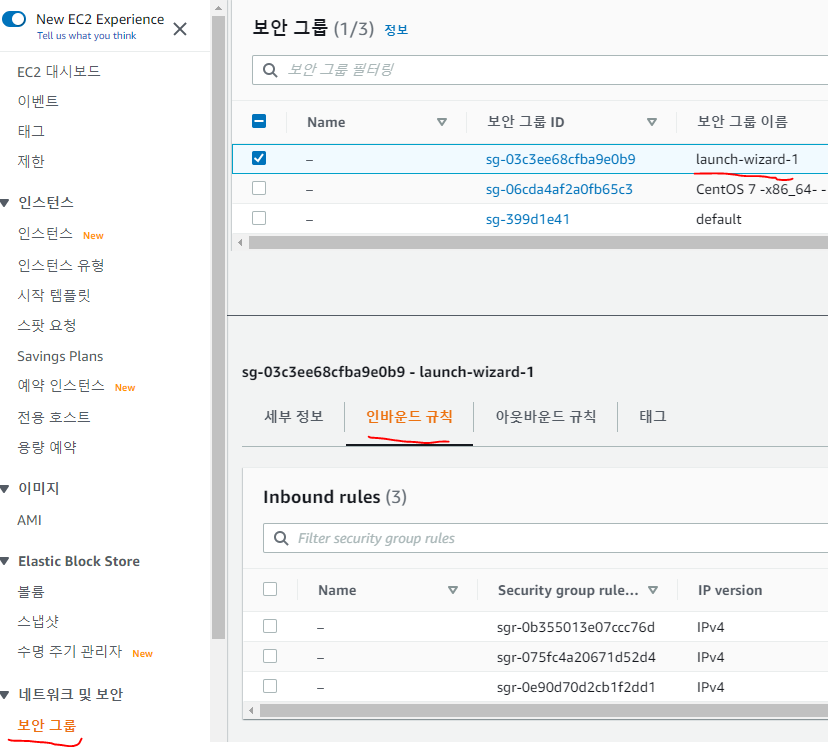828x747 pixels.
Task: Open AMI in the sidebar
Action: coord(30,521)
